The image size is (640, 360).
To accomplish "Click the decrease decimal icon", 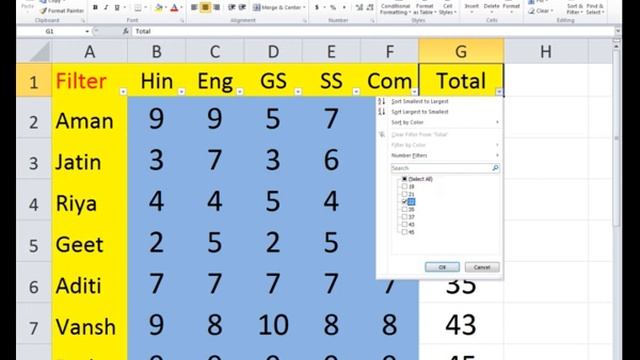I will pos(370,7).
